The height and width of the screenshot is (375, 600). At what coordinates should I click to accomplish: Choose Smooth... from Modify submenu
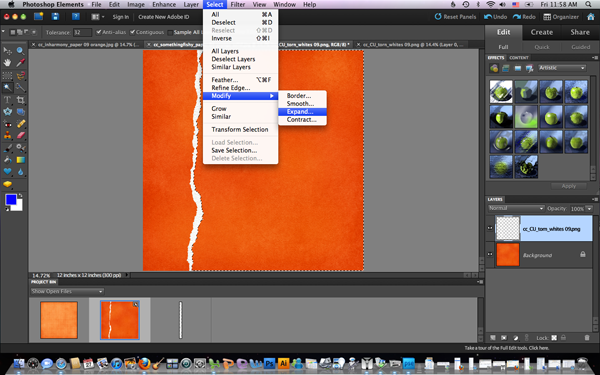[x=302, y=104]
